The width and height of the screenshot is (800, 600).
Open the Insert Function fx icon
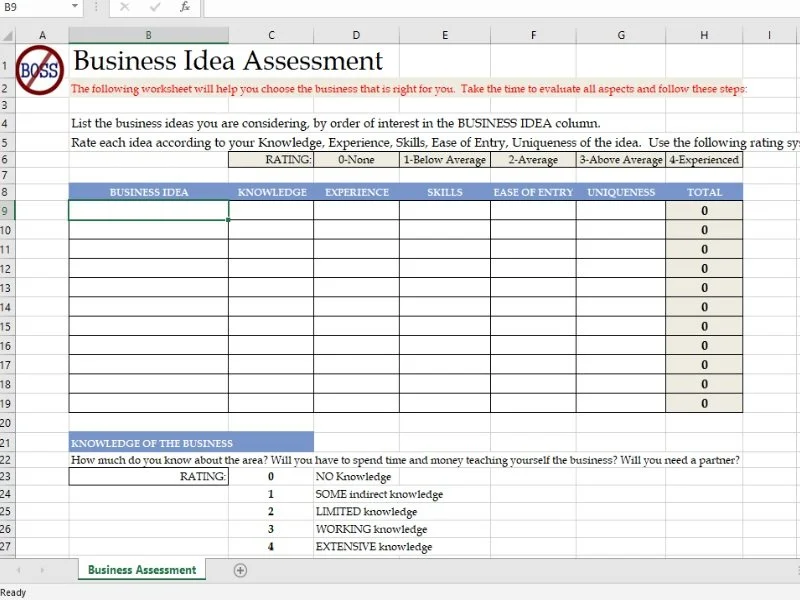pyautogui.click(x=185, y=7)
